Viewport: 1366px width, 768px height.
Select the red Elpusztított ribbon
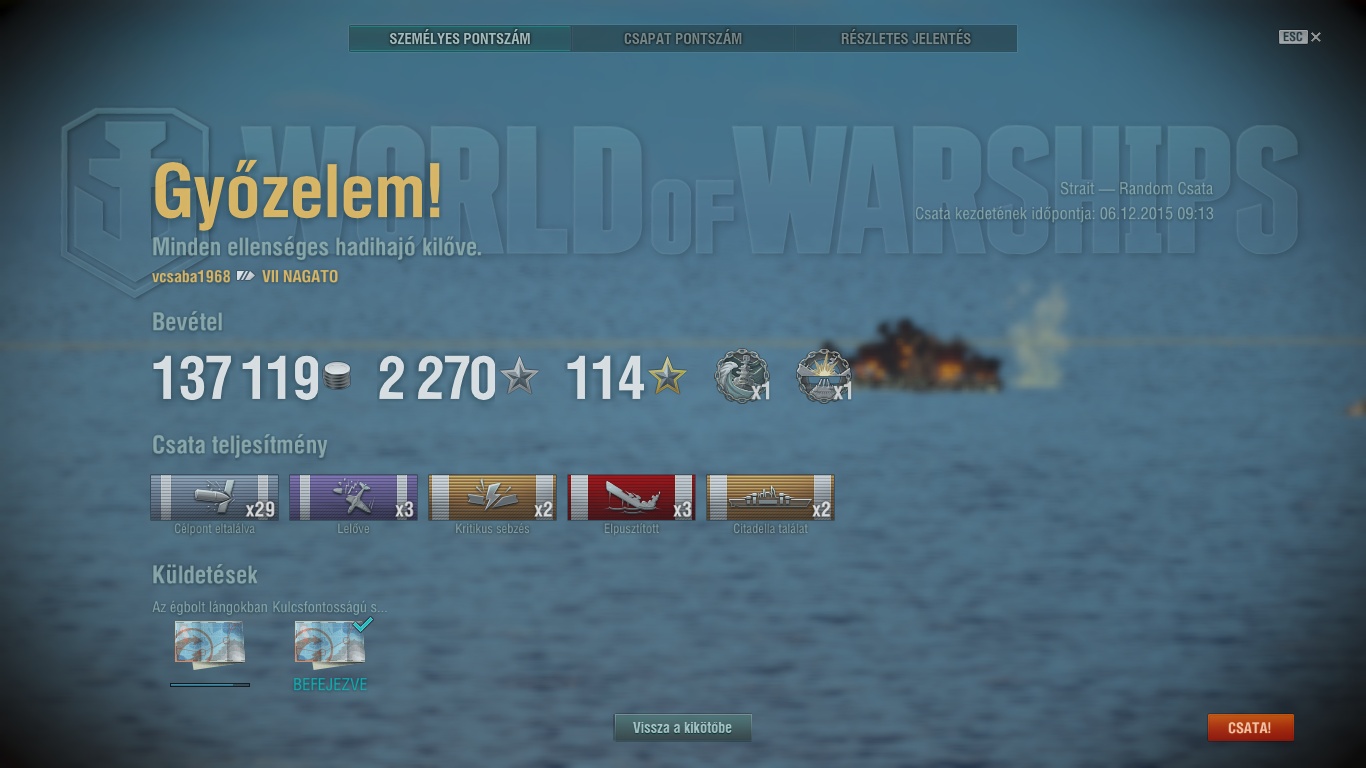point(631,498)
